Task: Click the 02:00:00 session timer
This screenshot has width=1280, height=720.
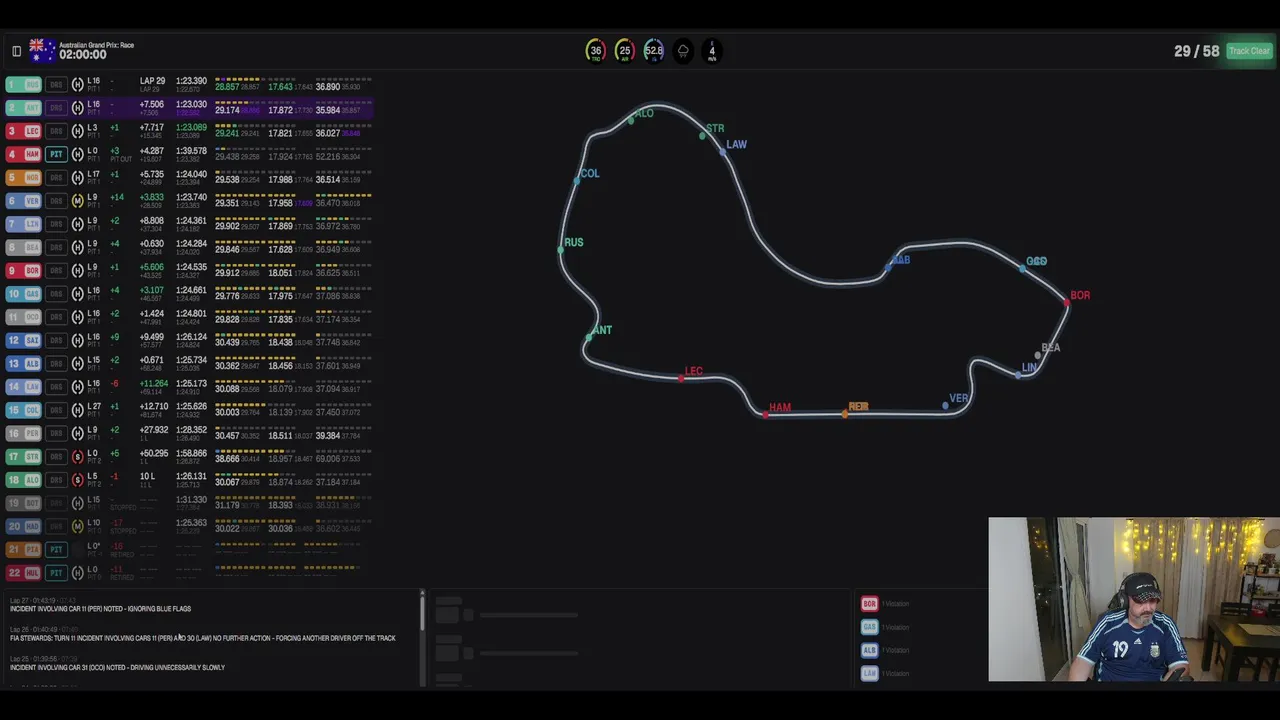Action: 83,55
